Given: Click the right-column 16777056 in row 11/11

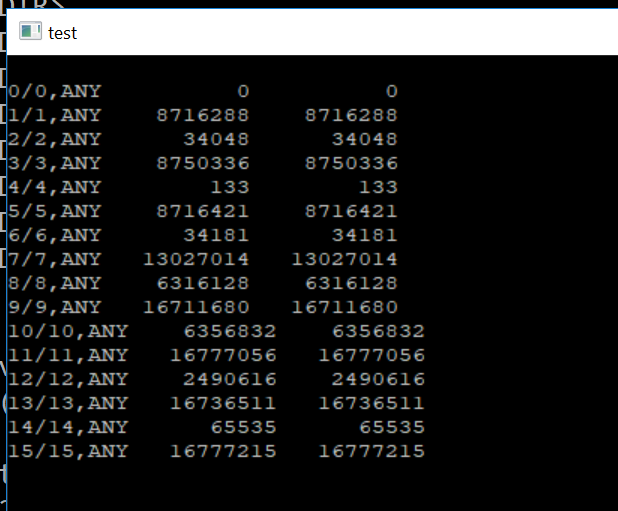Looking at the screenshot, I should (372, 356).
